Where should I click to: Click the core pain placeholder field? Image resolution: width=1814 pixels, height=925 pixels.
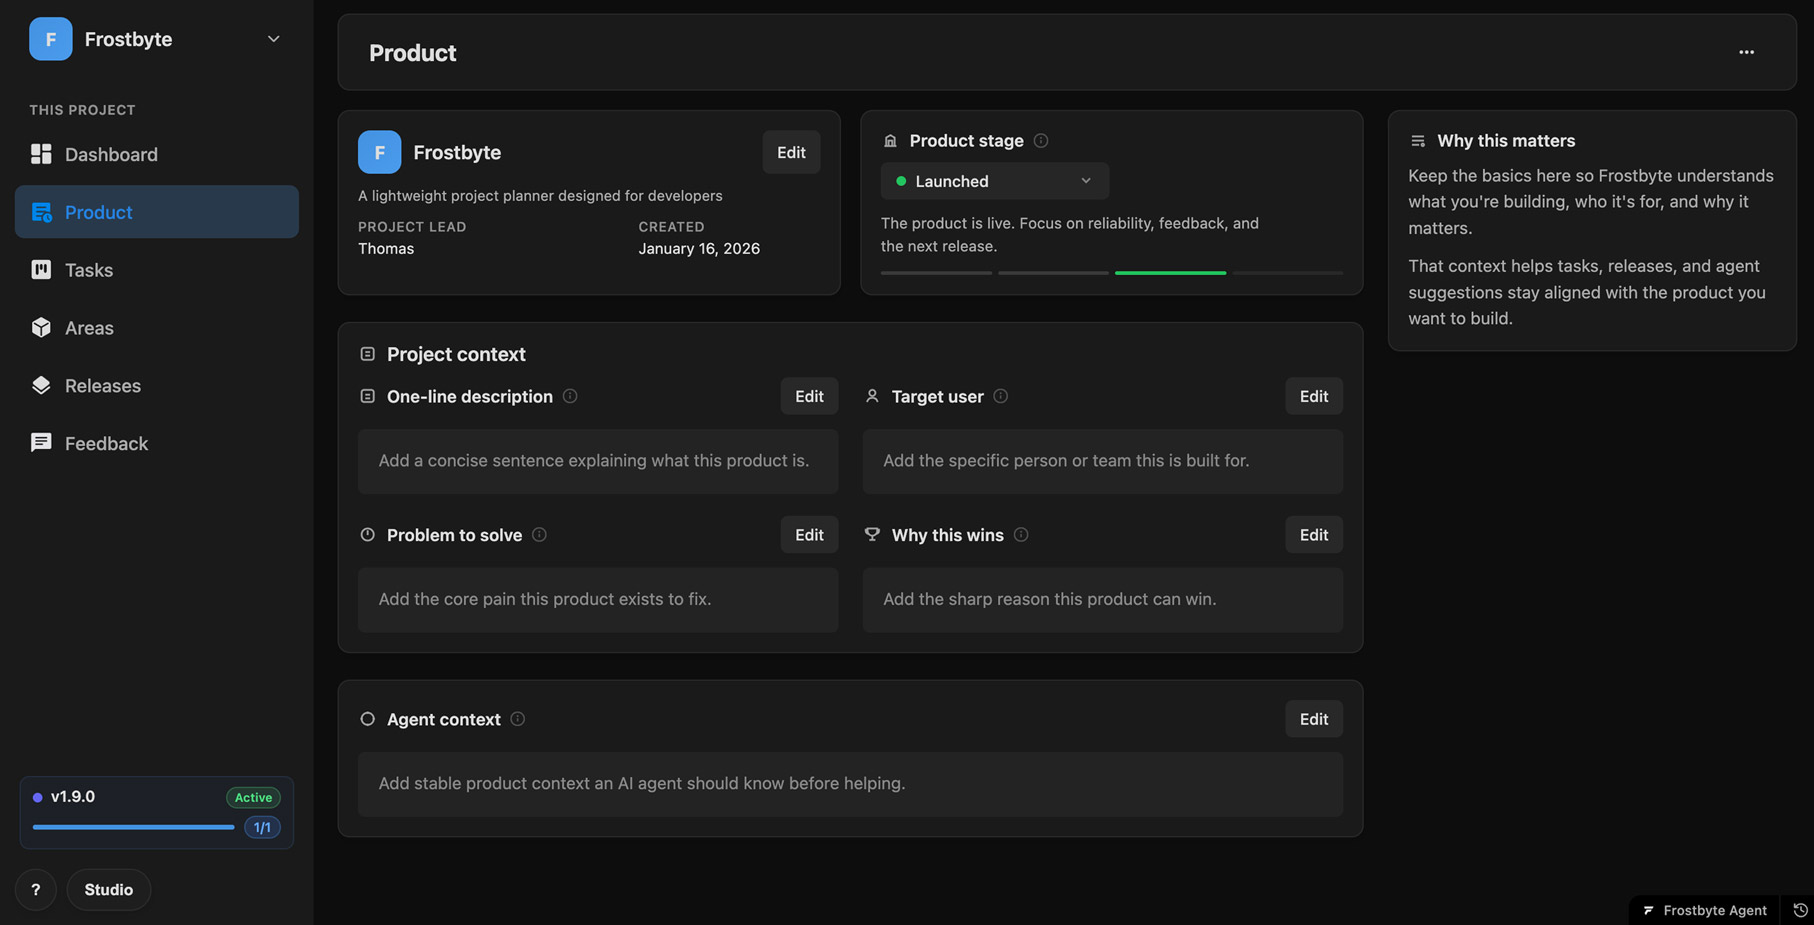pos(598,600)
